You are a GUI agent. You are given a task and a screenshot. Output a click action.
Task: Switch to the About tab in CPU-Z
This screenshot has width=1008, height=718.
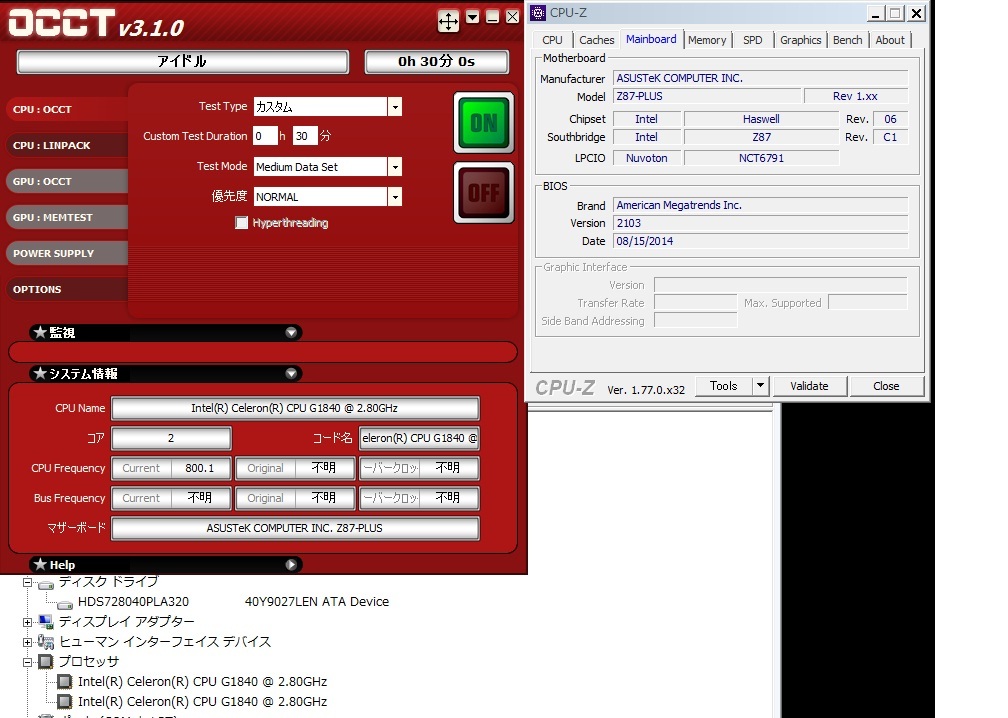click(890, 40)
